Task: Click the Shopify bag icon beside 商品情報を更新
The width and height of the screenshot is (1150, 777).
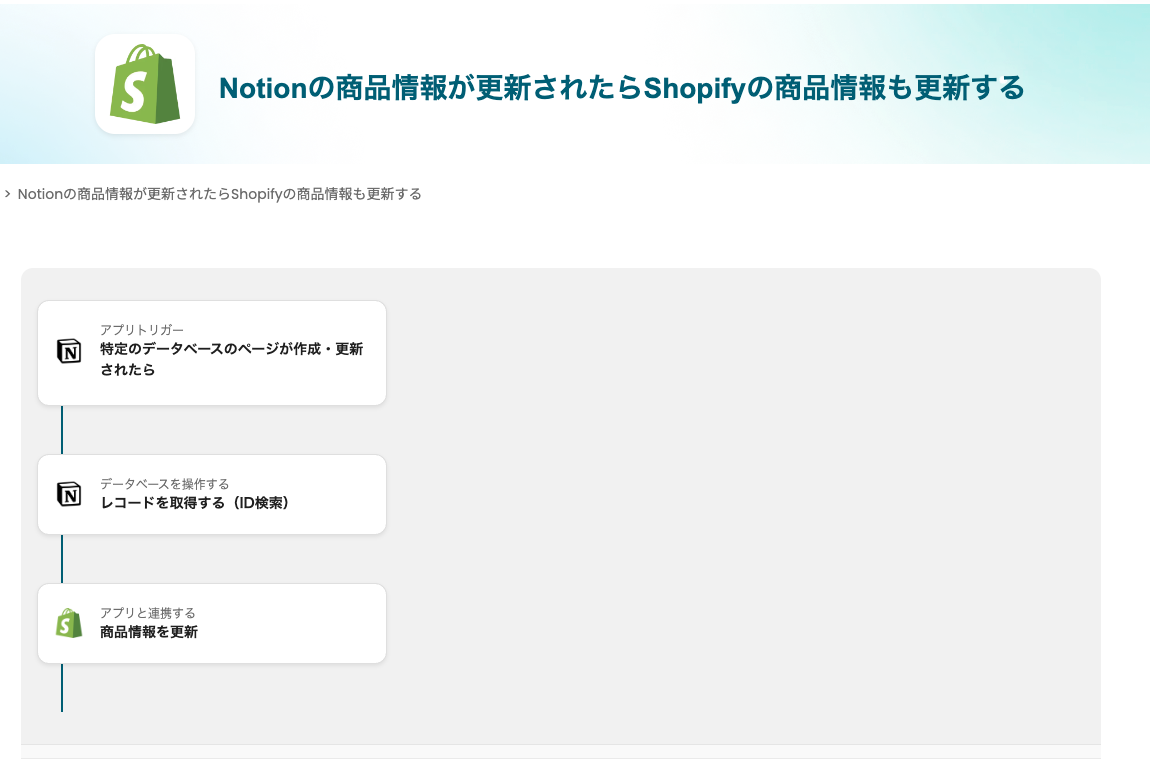Action: point(69,623)
